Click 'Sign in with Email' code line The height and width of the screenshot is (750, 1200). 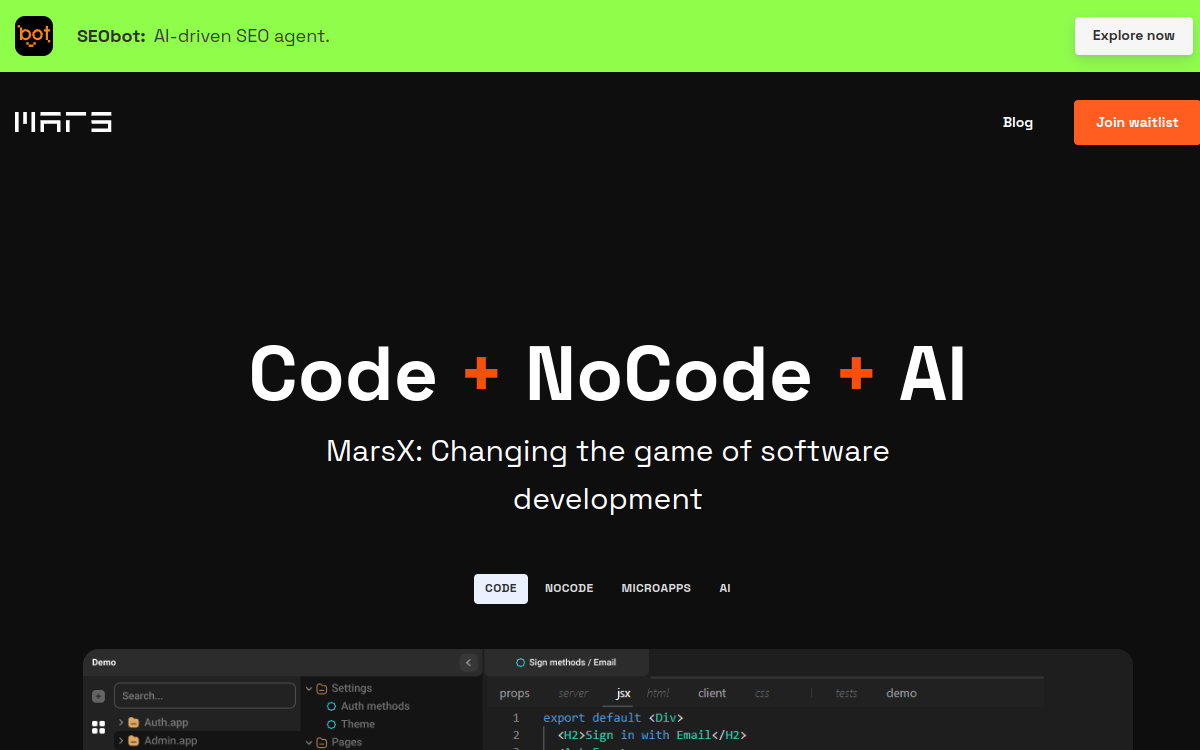(652, 735)
